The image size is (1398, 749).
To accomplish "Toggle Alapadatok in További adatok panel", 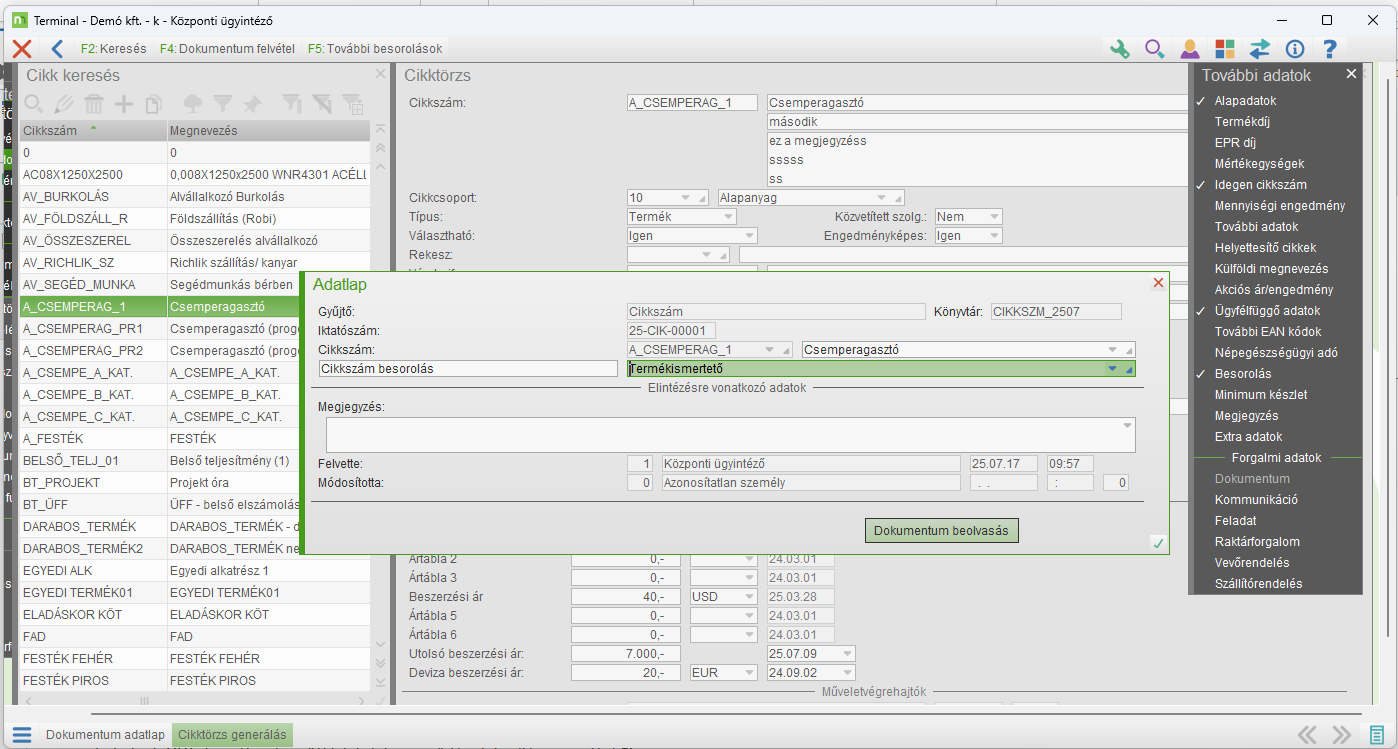I will (x=1245, y=101).
